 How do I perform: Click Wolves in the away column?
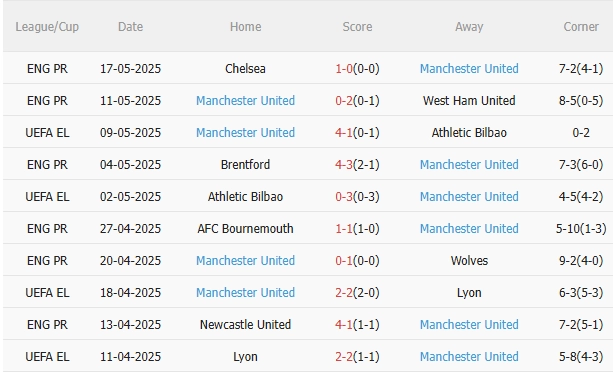tap(469, 261)
